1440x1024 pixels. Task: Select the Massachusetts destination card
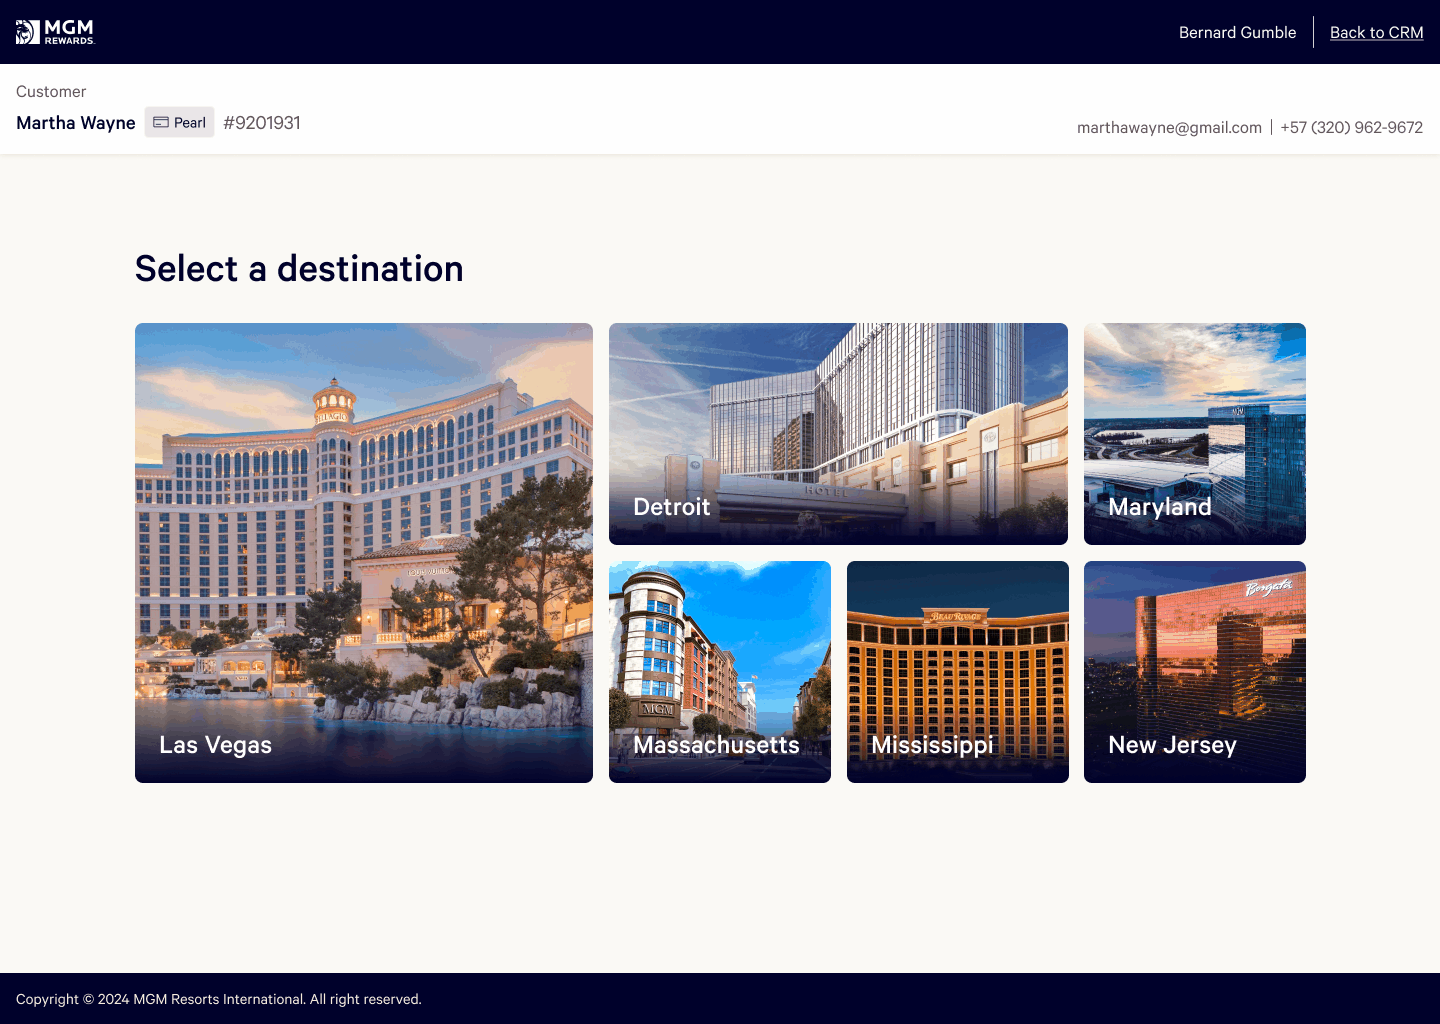720,672
